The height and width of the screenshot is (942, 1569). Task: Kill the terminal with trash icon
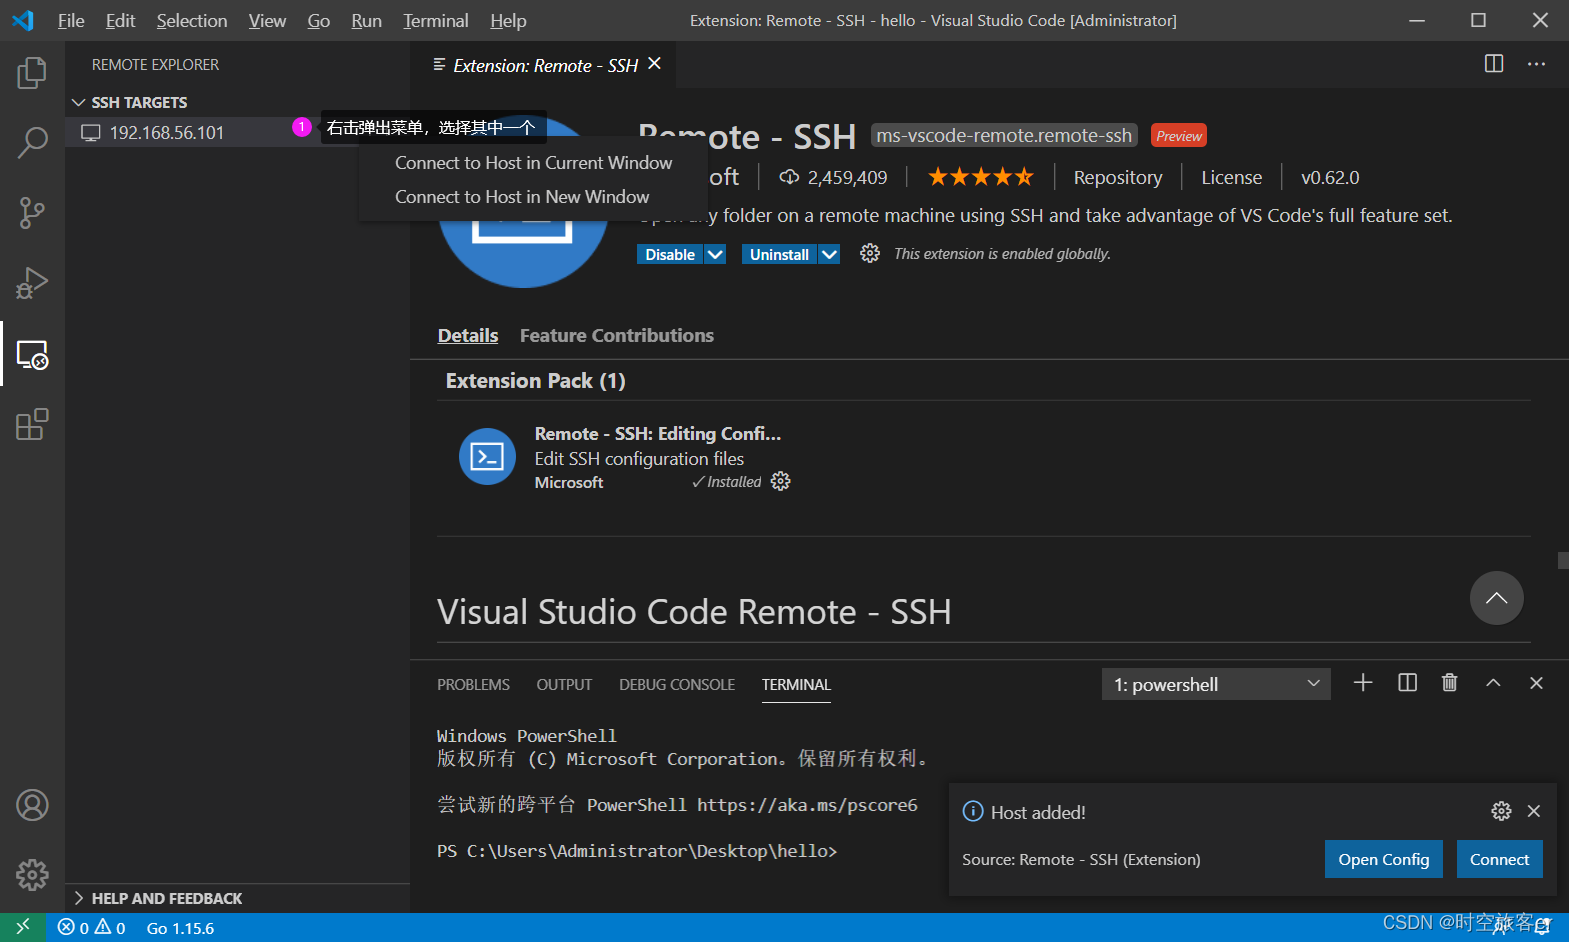click(1449, 683)
